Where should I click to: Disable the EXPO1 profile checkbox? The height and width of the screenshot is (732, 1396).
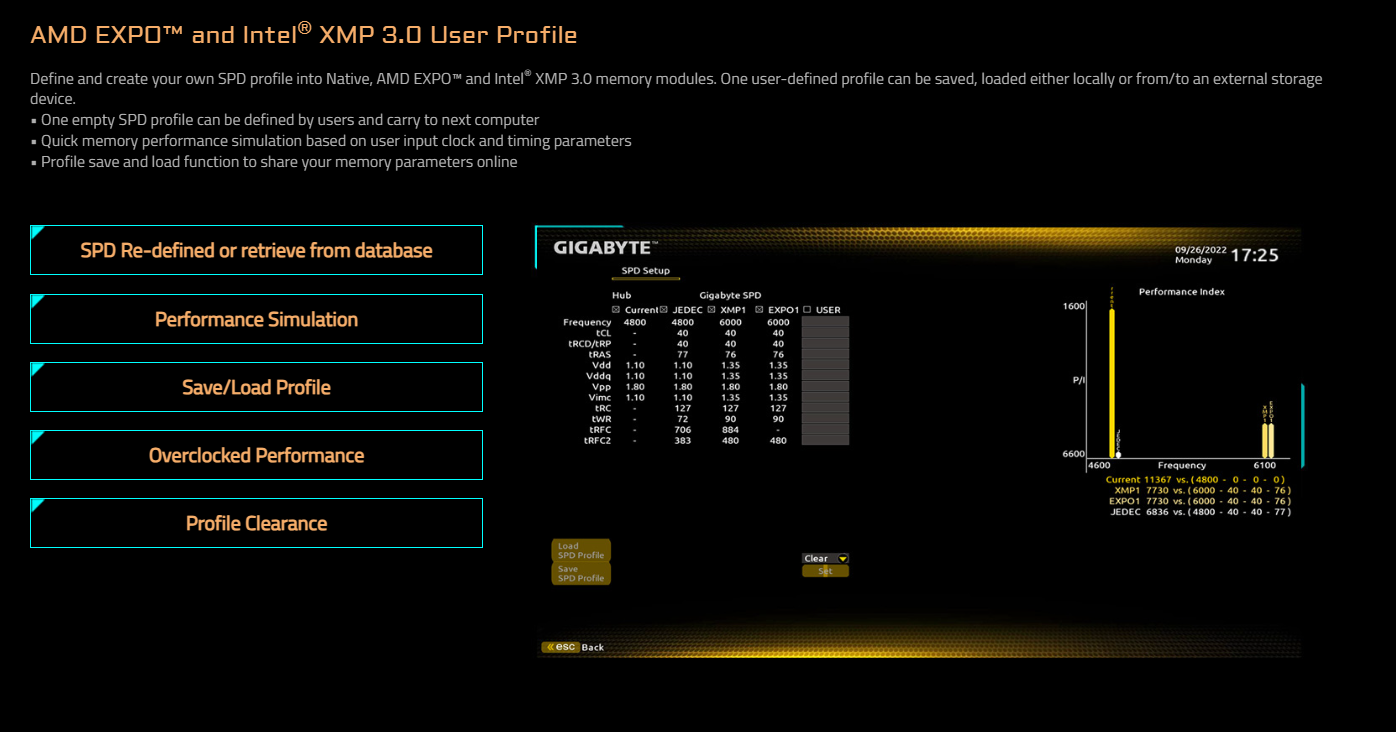click(x=759, y=310)
